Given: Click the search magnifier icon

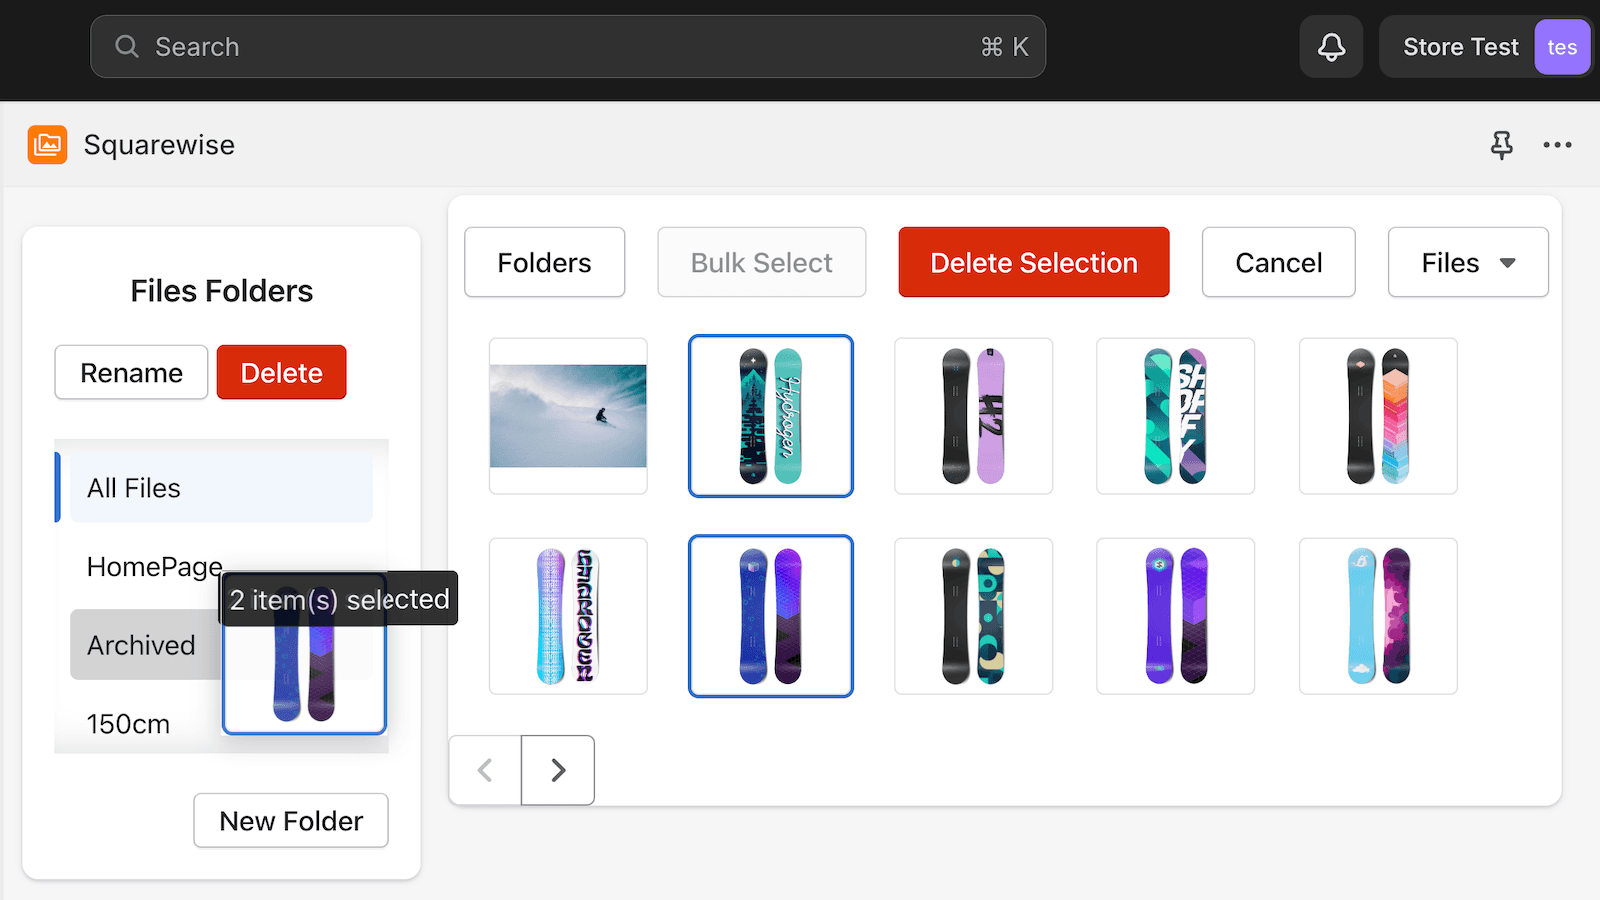Looking at the screenshot, I should coord(126,46).
